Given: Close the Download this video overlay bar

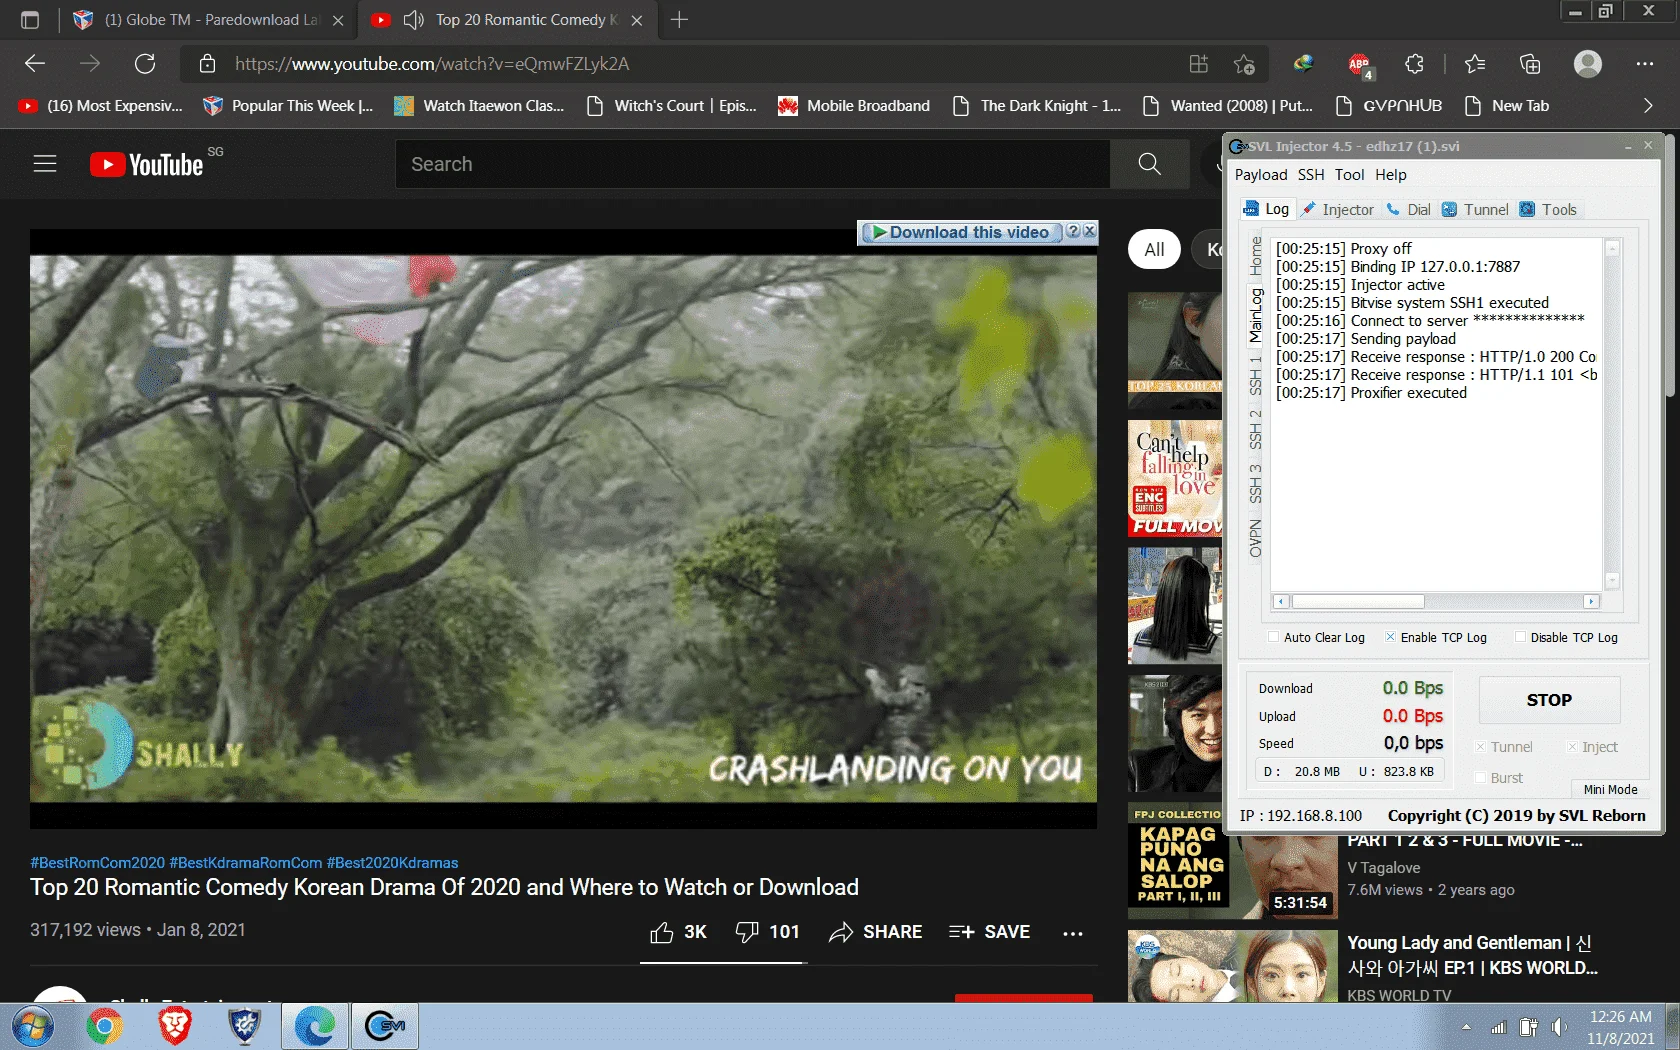Looking at the screenshot, I should pyautogui.click(x=1090, y=231).
